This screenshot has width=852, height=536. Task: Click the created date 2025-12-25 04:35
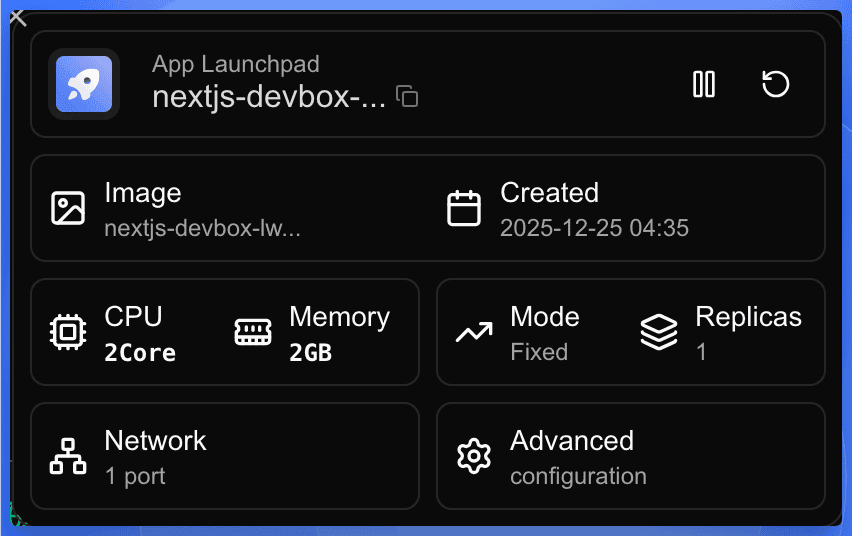(594, 228)
